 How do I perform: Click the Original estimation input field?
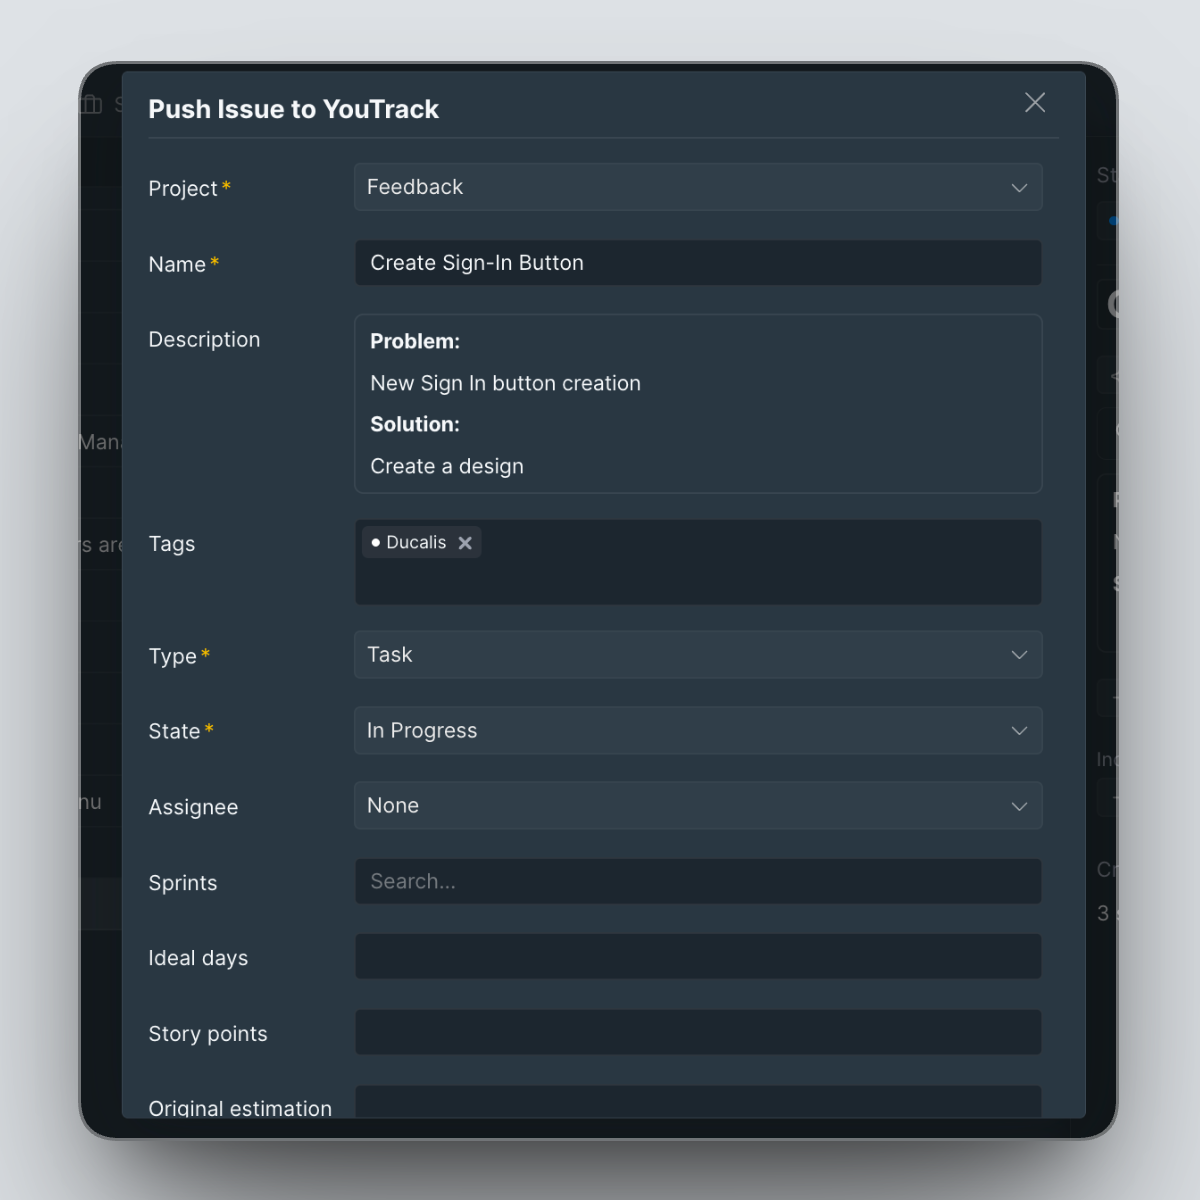click(697, 1102)
